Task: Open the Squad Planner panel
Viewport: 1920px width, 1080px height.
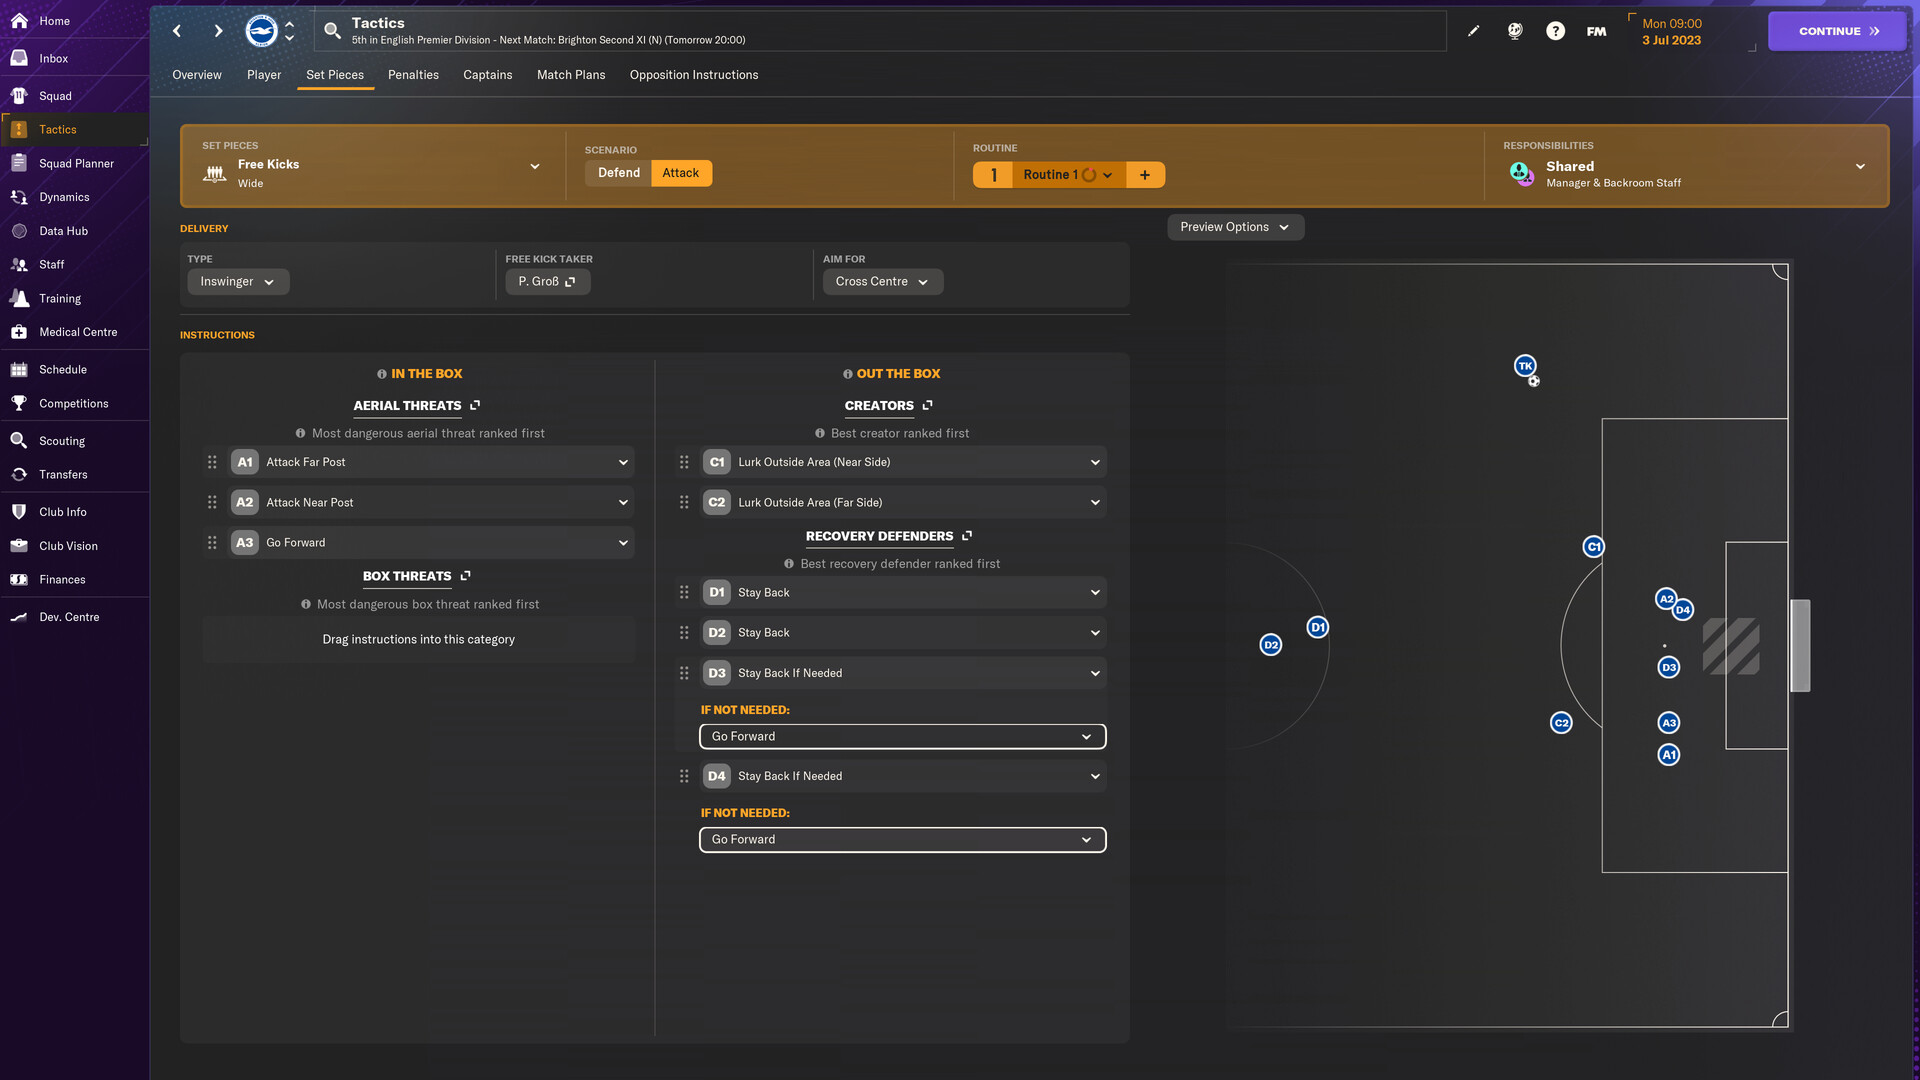Action: coord(75,164)
